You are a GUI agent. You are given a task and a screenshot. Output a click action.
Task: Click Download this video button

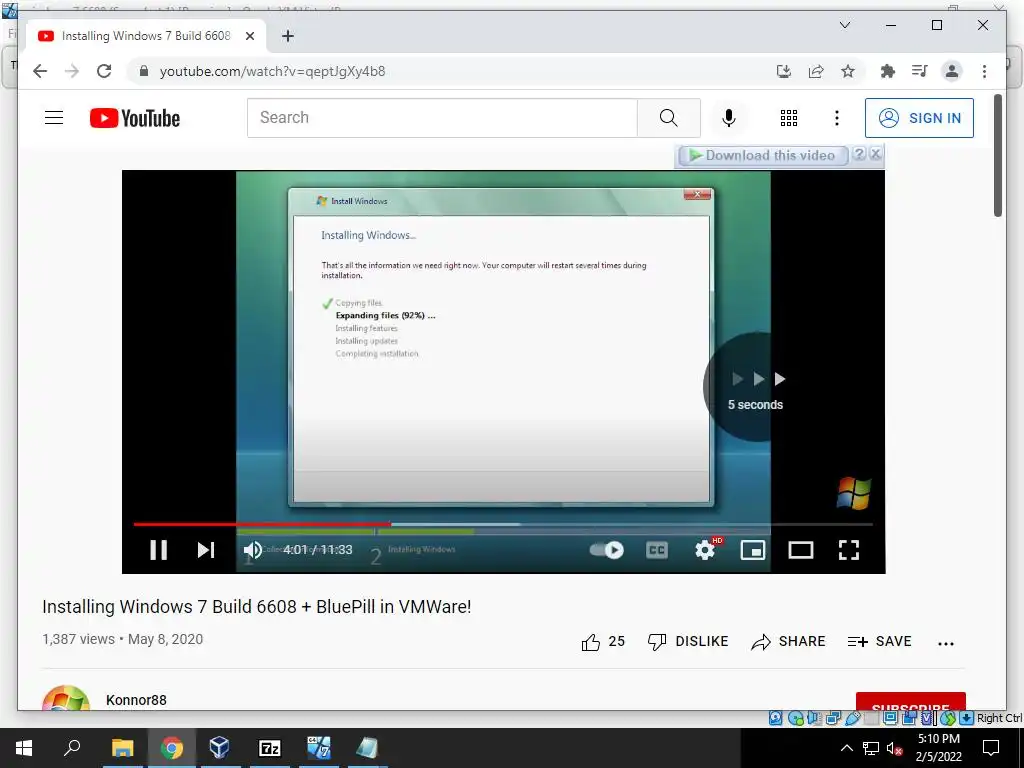pyautogui.click(x=762, y=155)
